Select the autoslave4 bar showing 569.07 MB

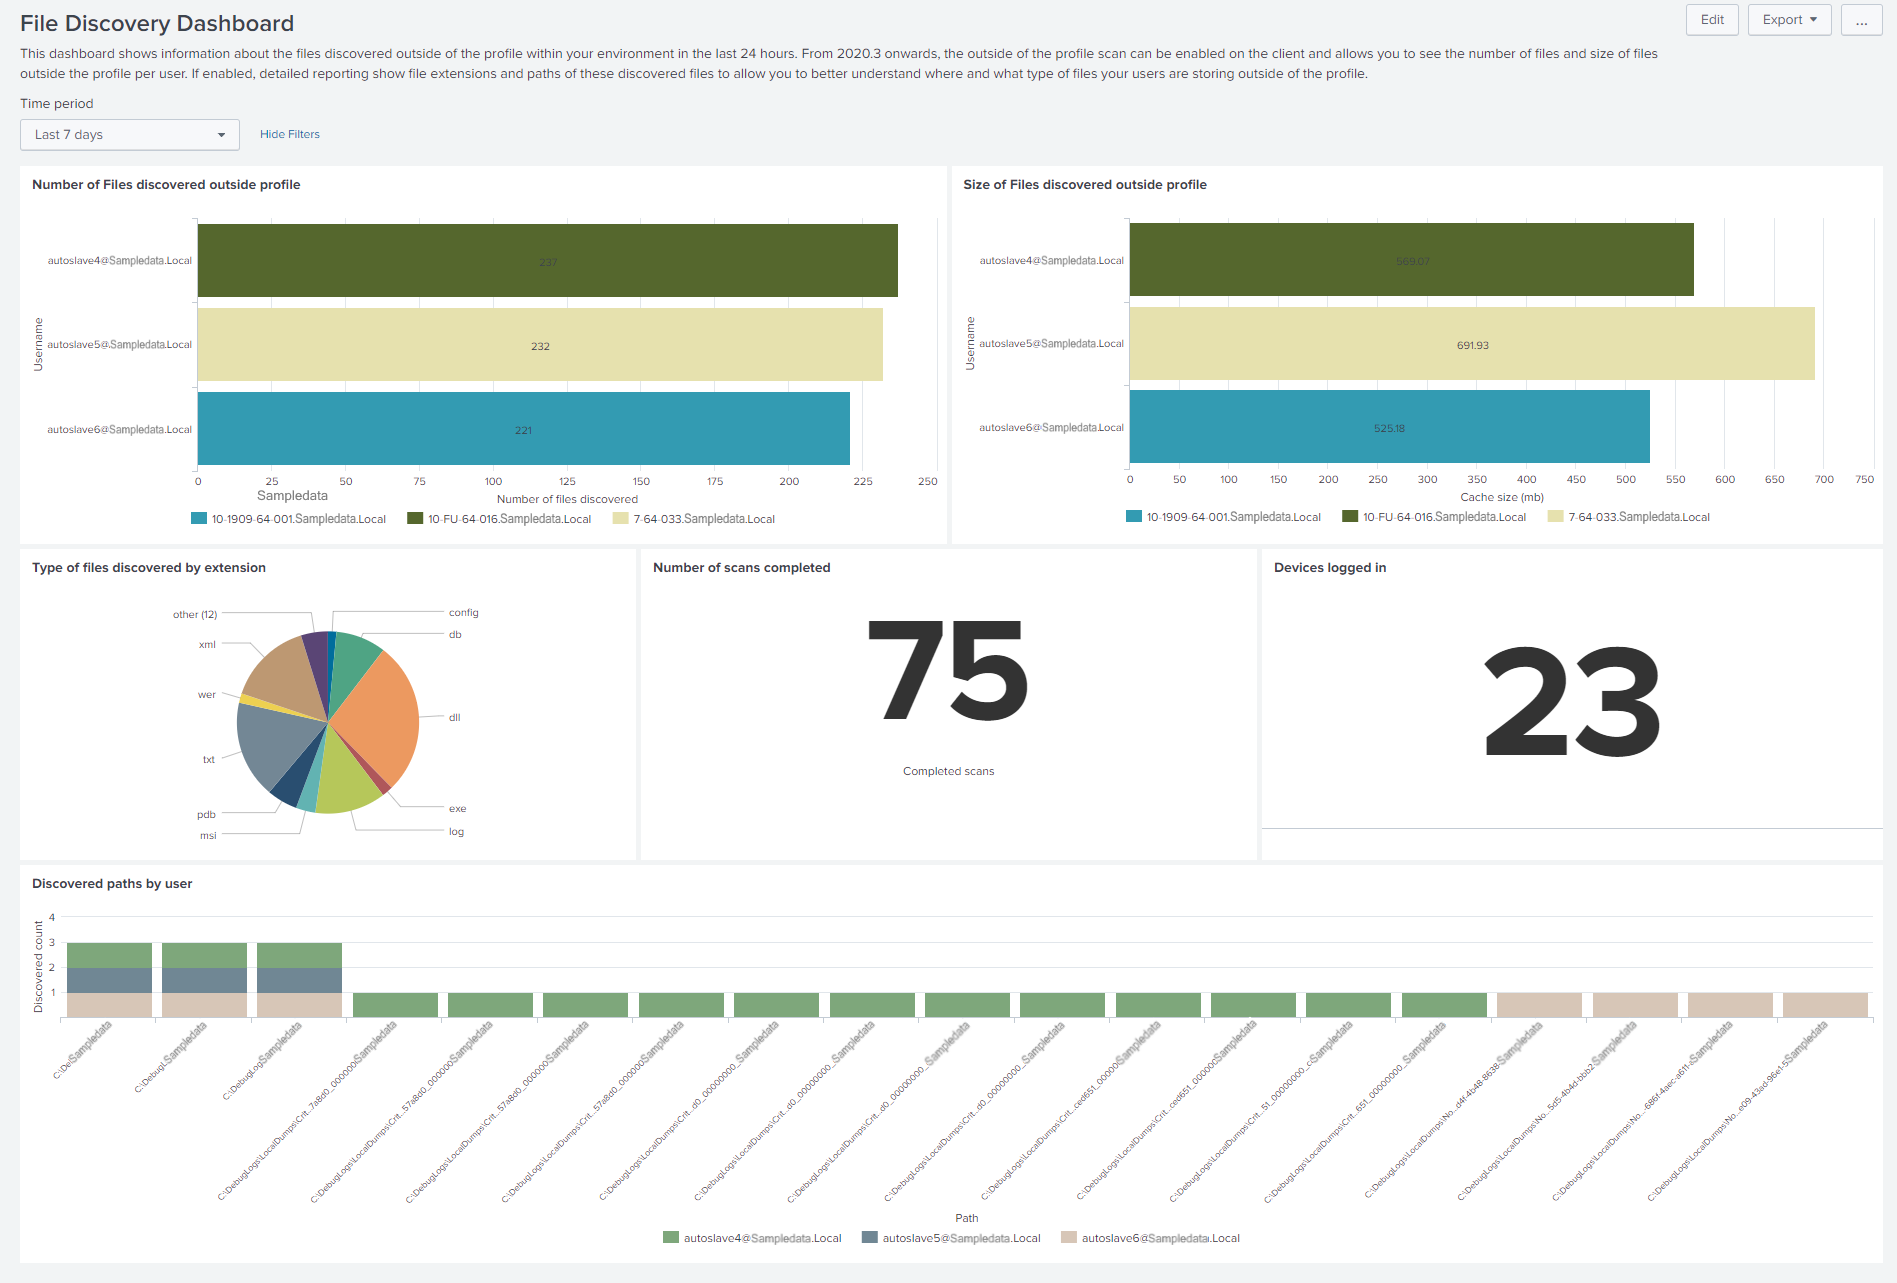1412,260
